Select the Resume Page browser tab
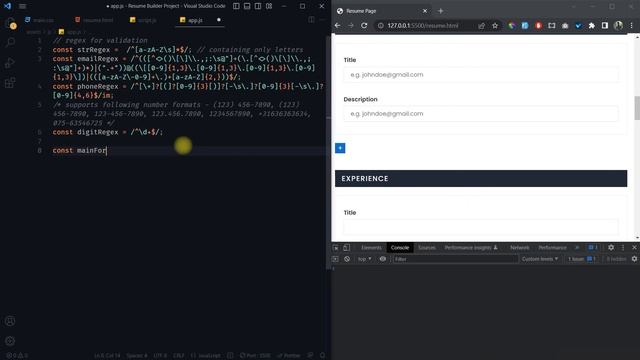 [382, 11]
